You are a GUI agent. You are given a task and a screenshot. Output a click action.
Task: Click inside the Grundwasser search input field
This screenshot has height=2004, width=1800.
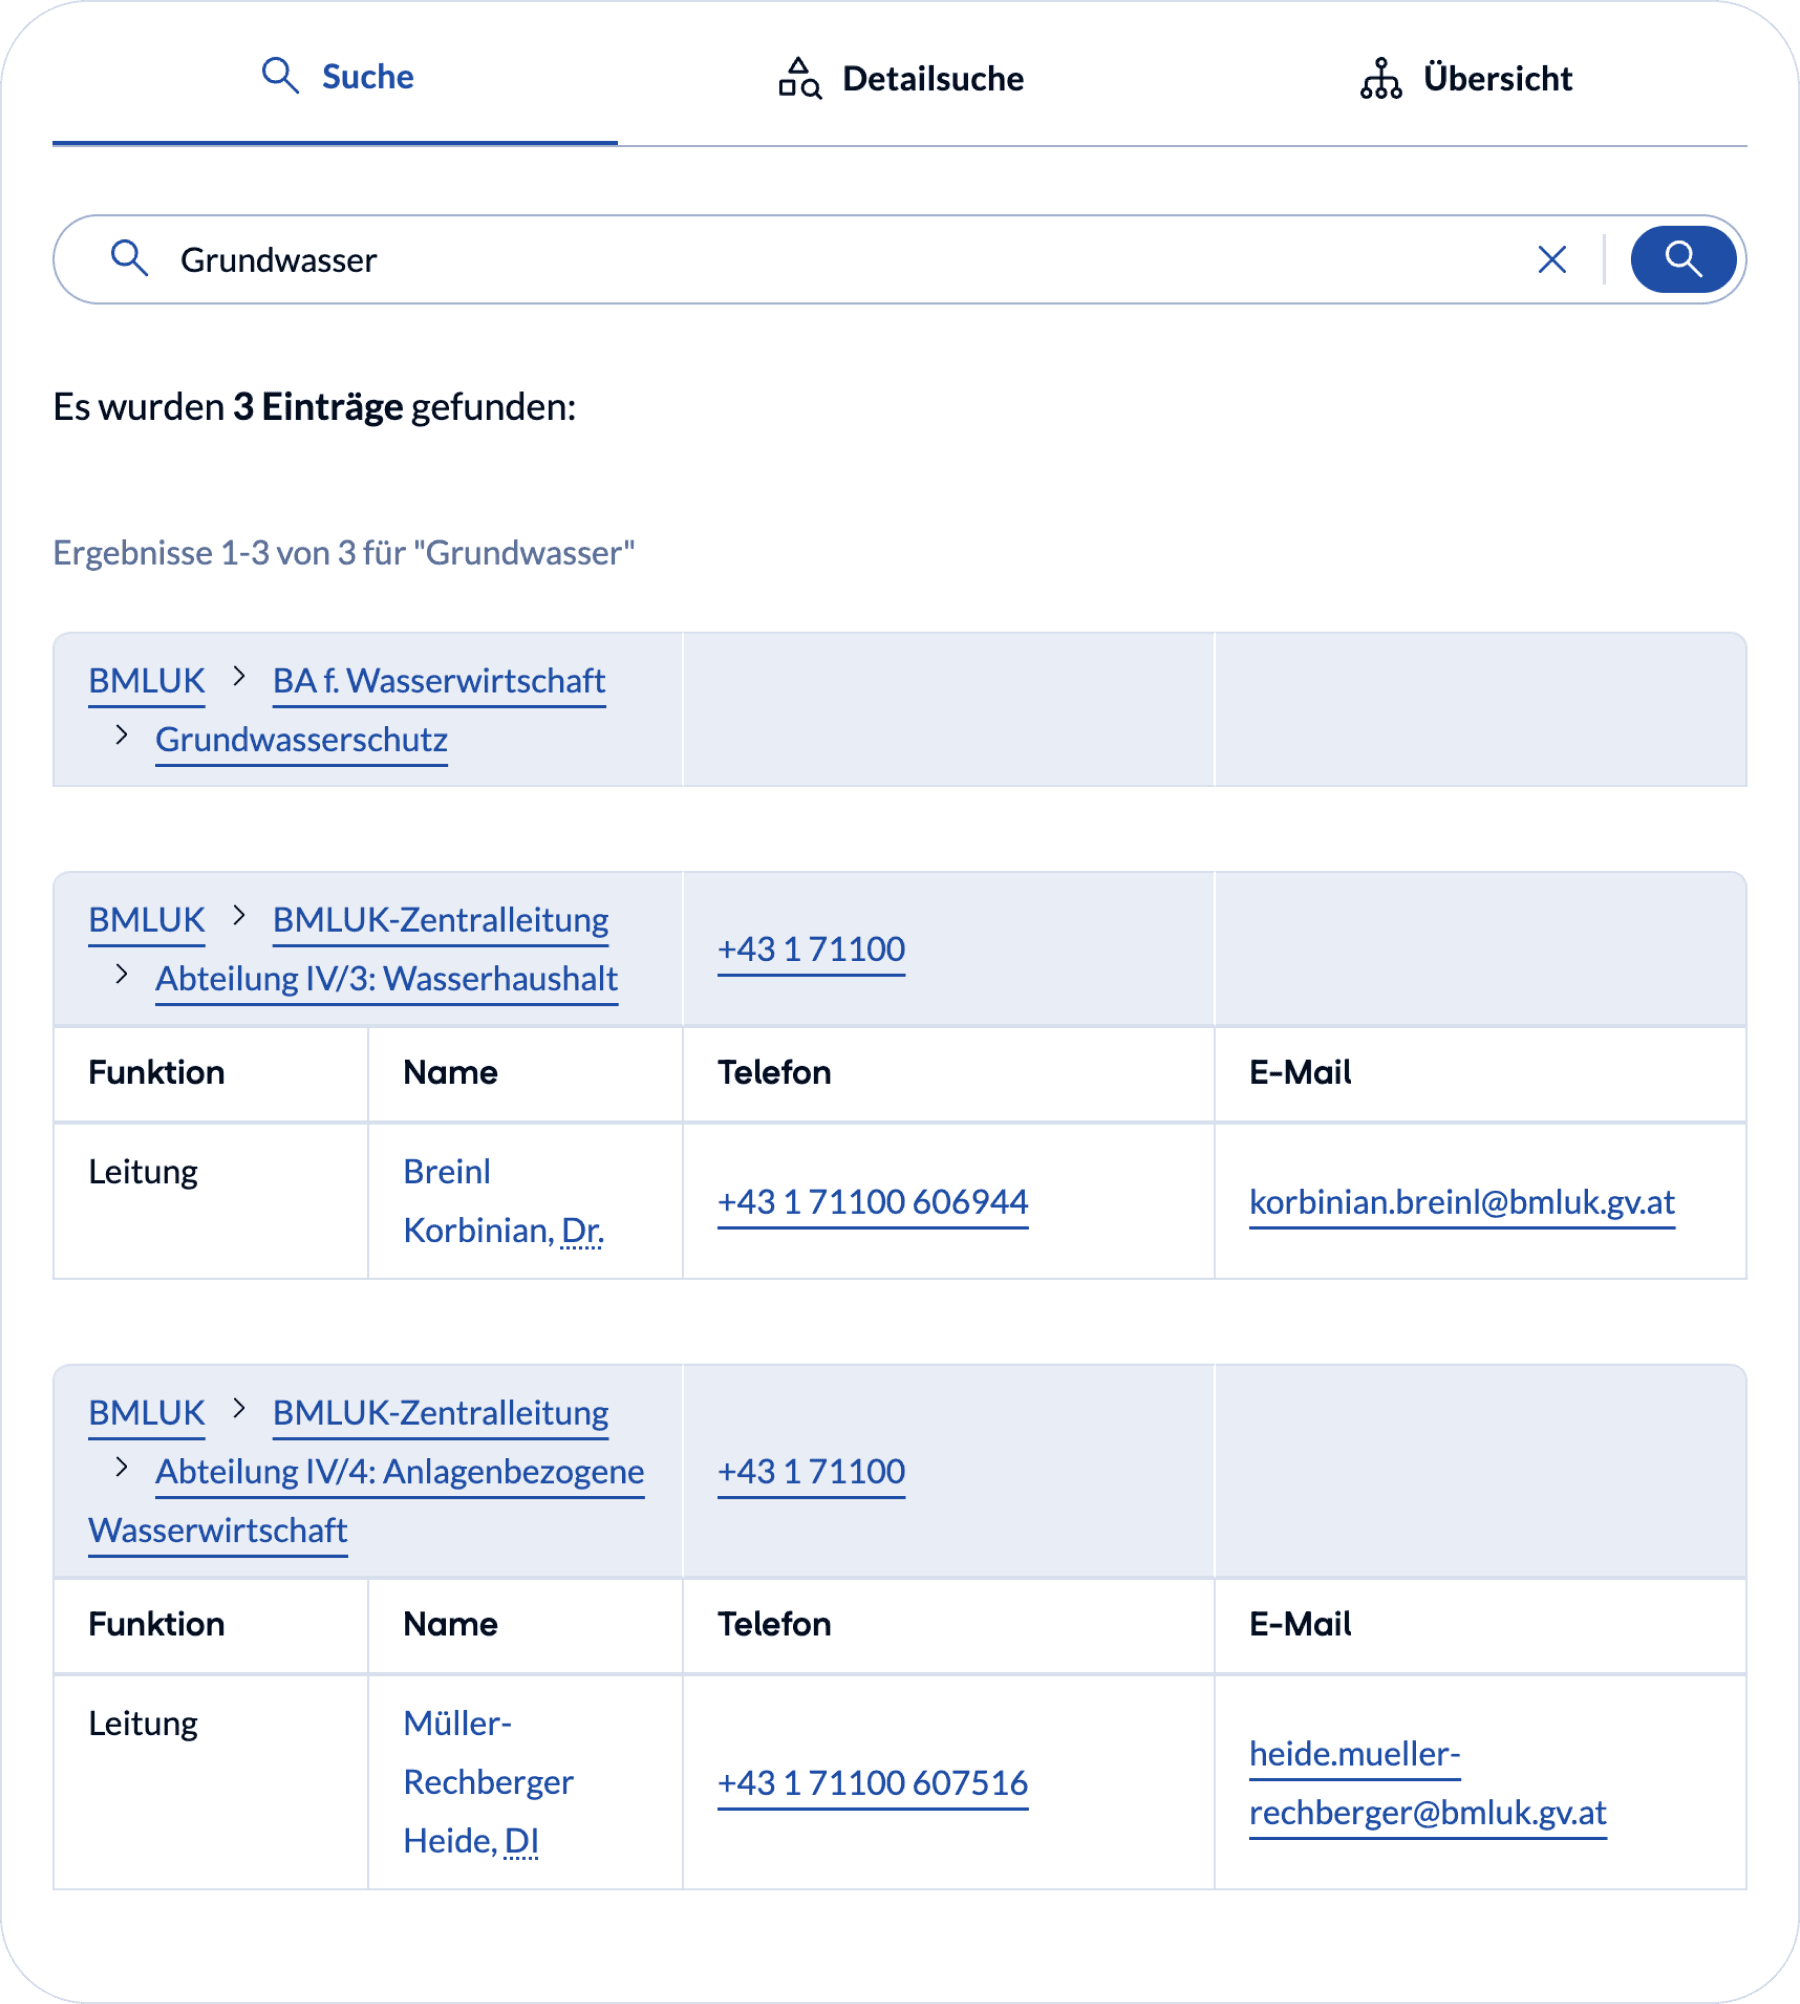coord(700,259)
